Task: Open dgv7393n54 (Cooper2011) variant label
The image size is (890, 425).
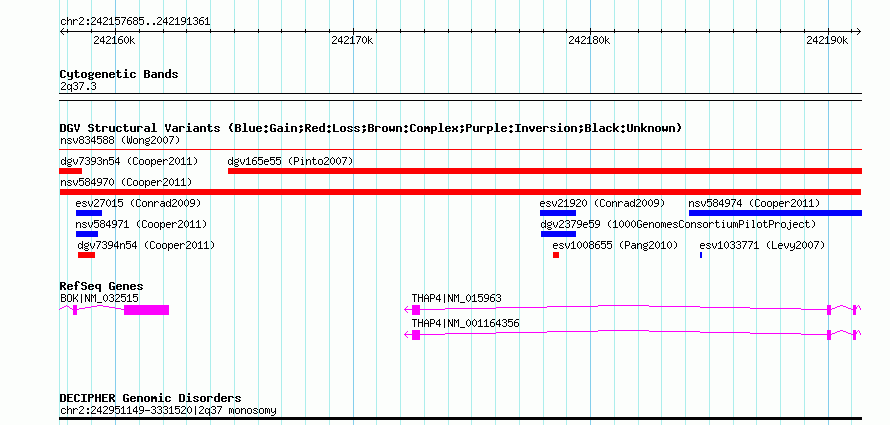Action: (x=129, y=162)
